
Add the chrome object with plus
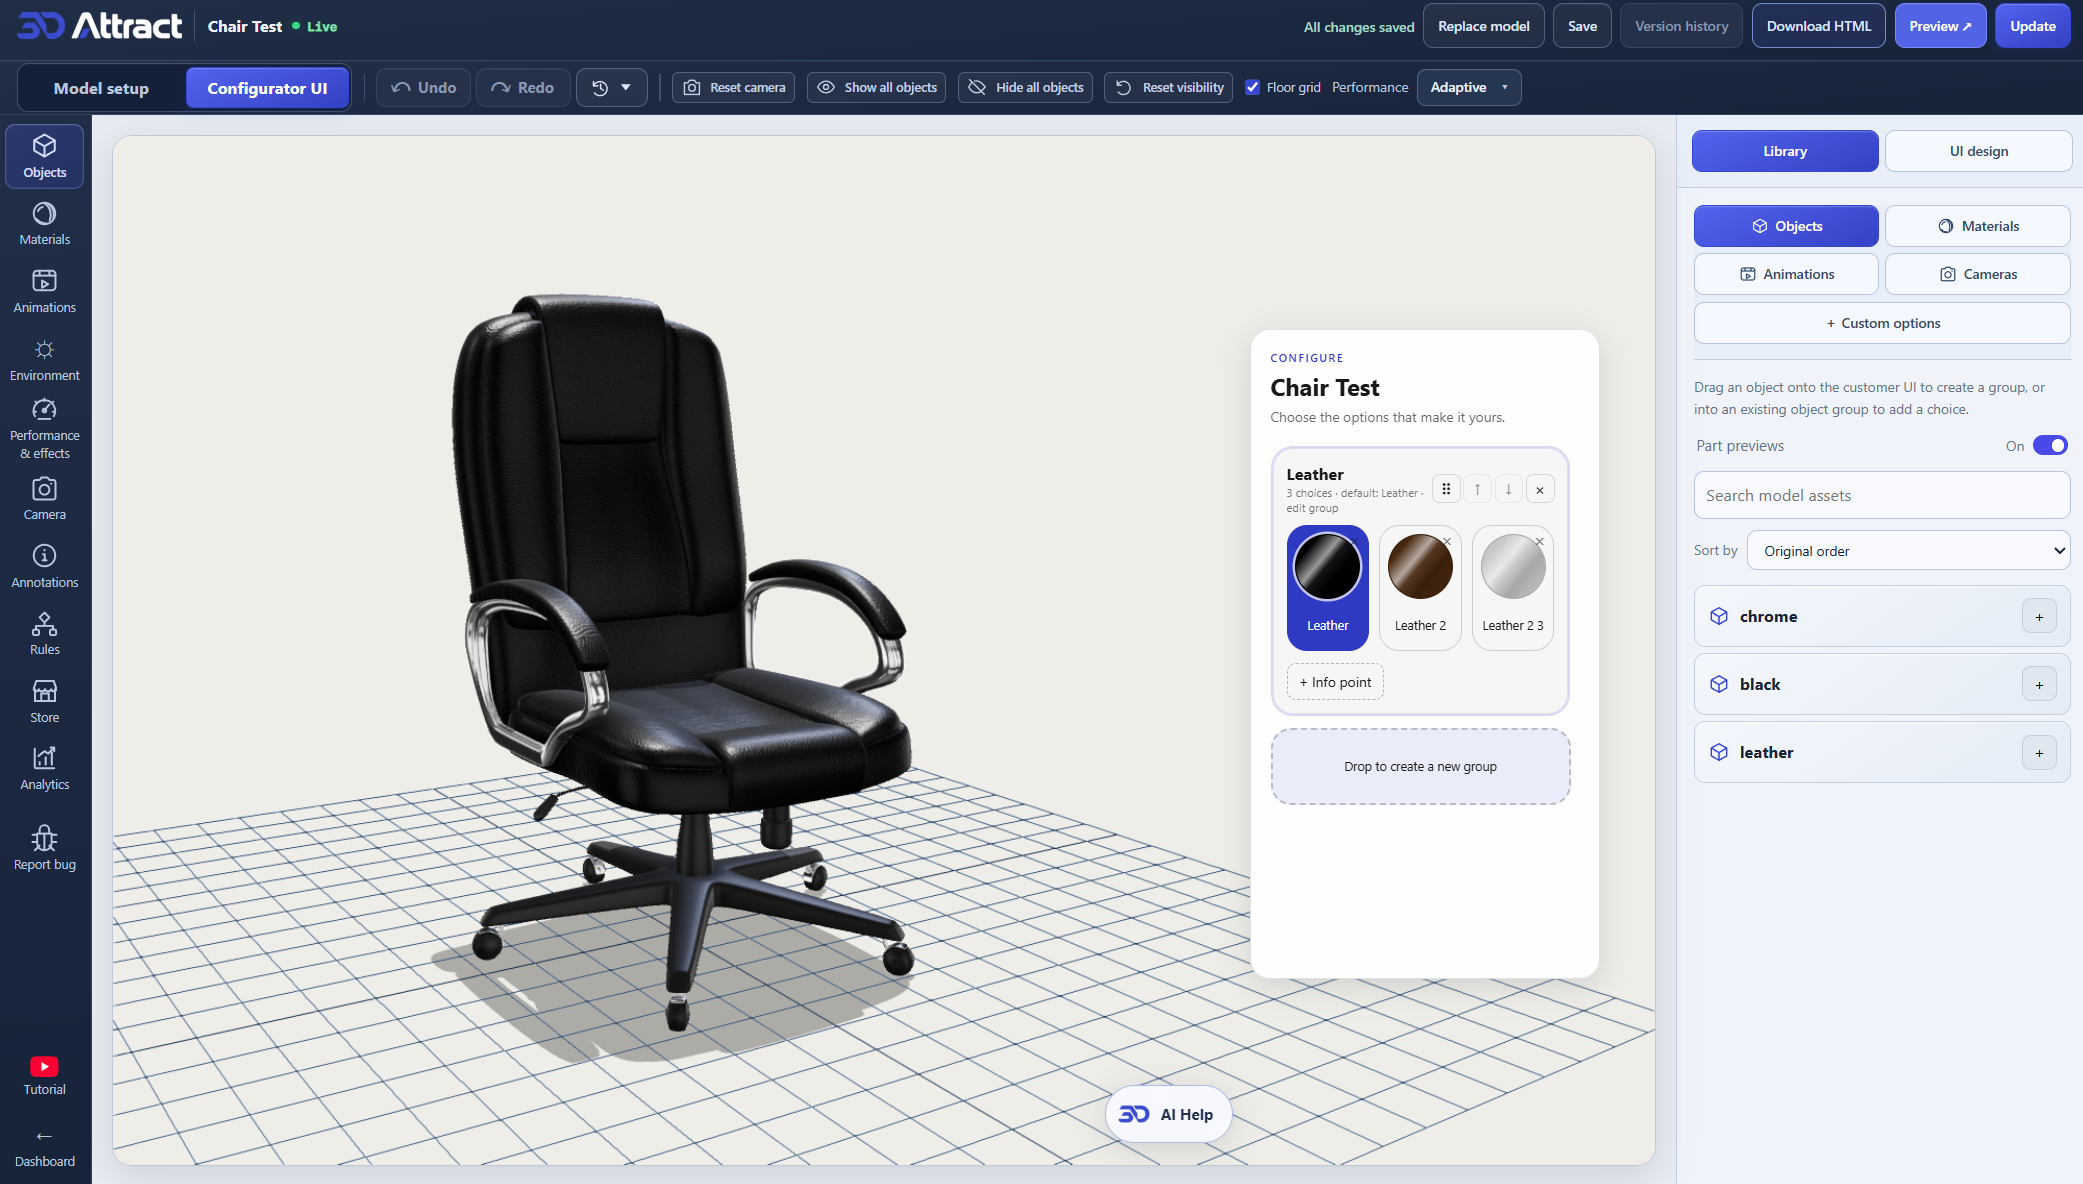[2039, 617]
